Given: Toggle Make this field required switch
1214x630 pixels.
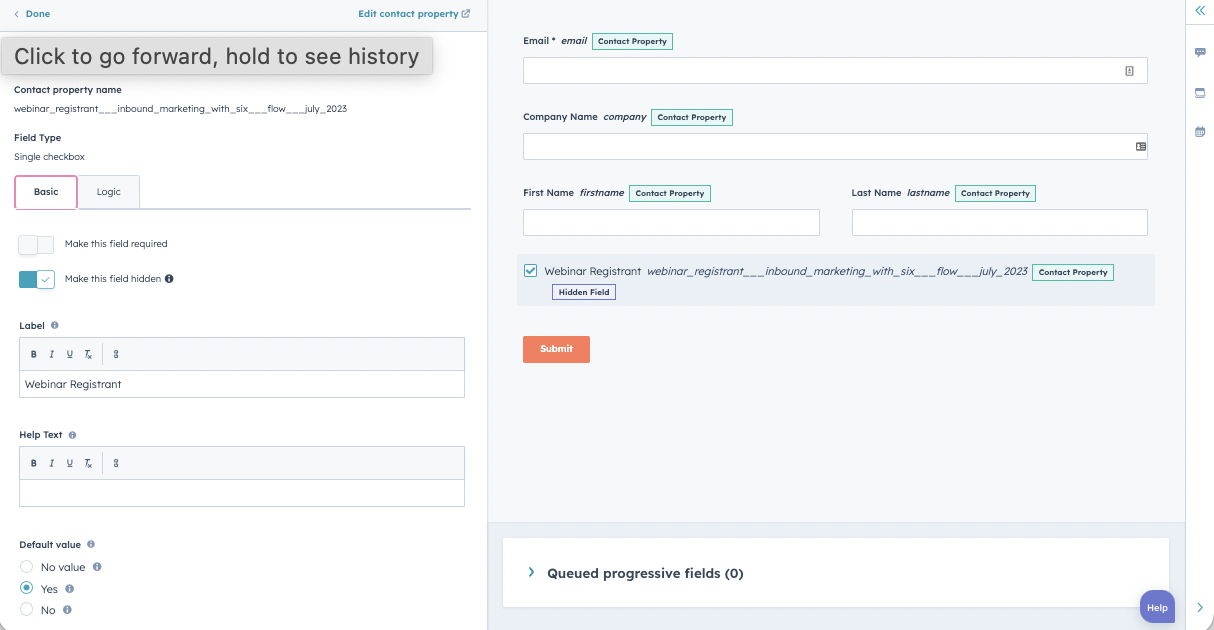Looking at the screenshot, I should click(x=36, y=244).
